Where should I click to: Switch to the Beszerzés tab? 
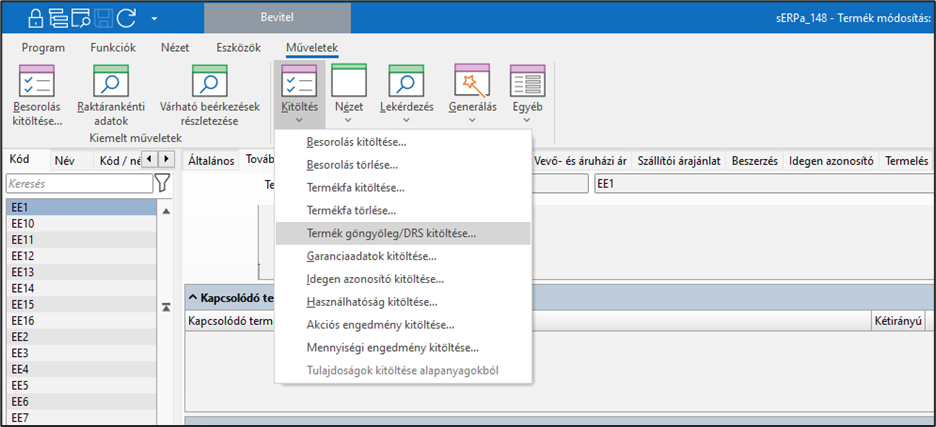pos(754,160)
